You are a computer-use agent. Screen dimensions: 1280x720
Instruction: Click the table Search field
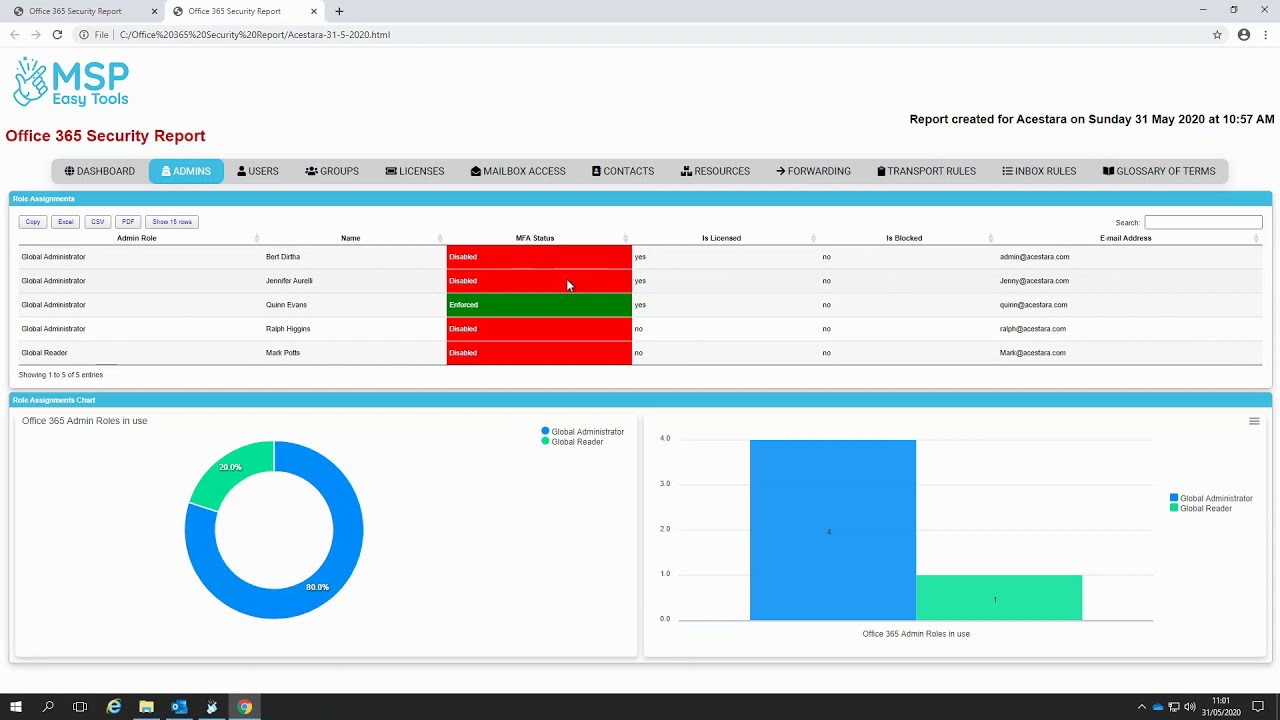(x=1203, y=222)
